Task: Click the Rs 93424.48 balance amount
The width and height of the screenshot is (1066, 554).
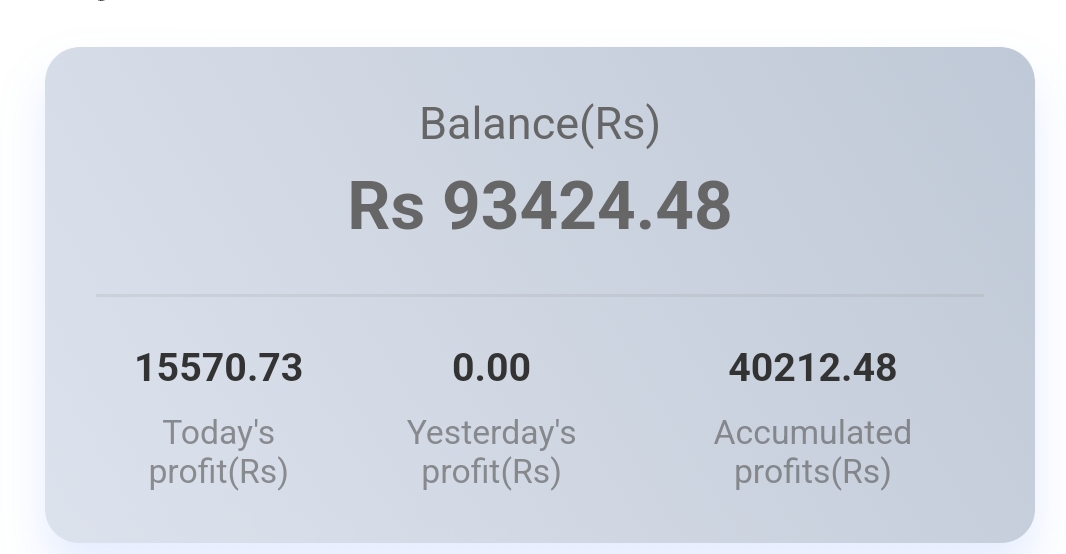Action: 539,207
